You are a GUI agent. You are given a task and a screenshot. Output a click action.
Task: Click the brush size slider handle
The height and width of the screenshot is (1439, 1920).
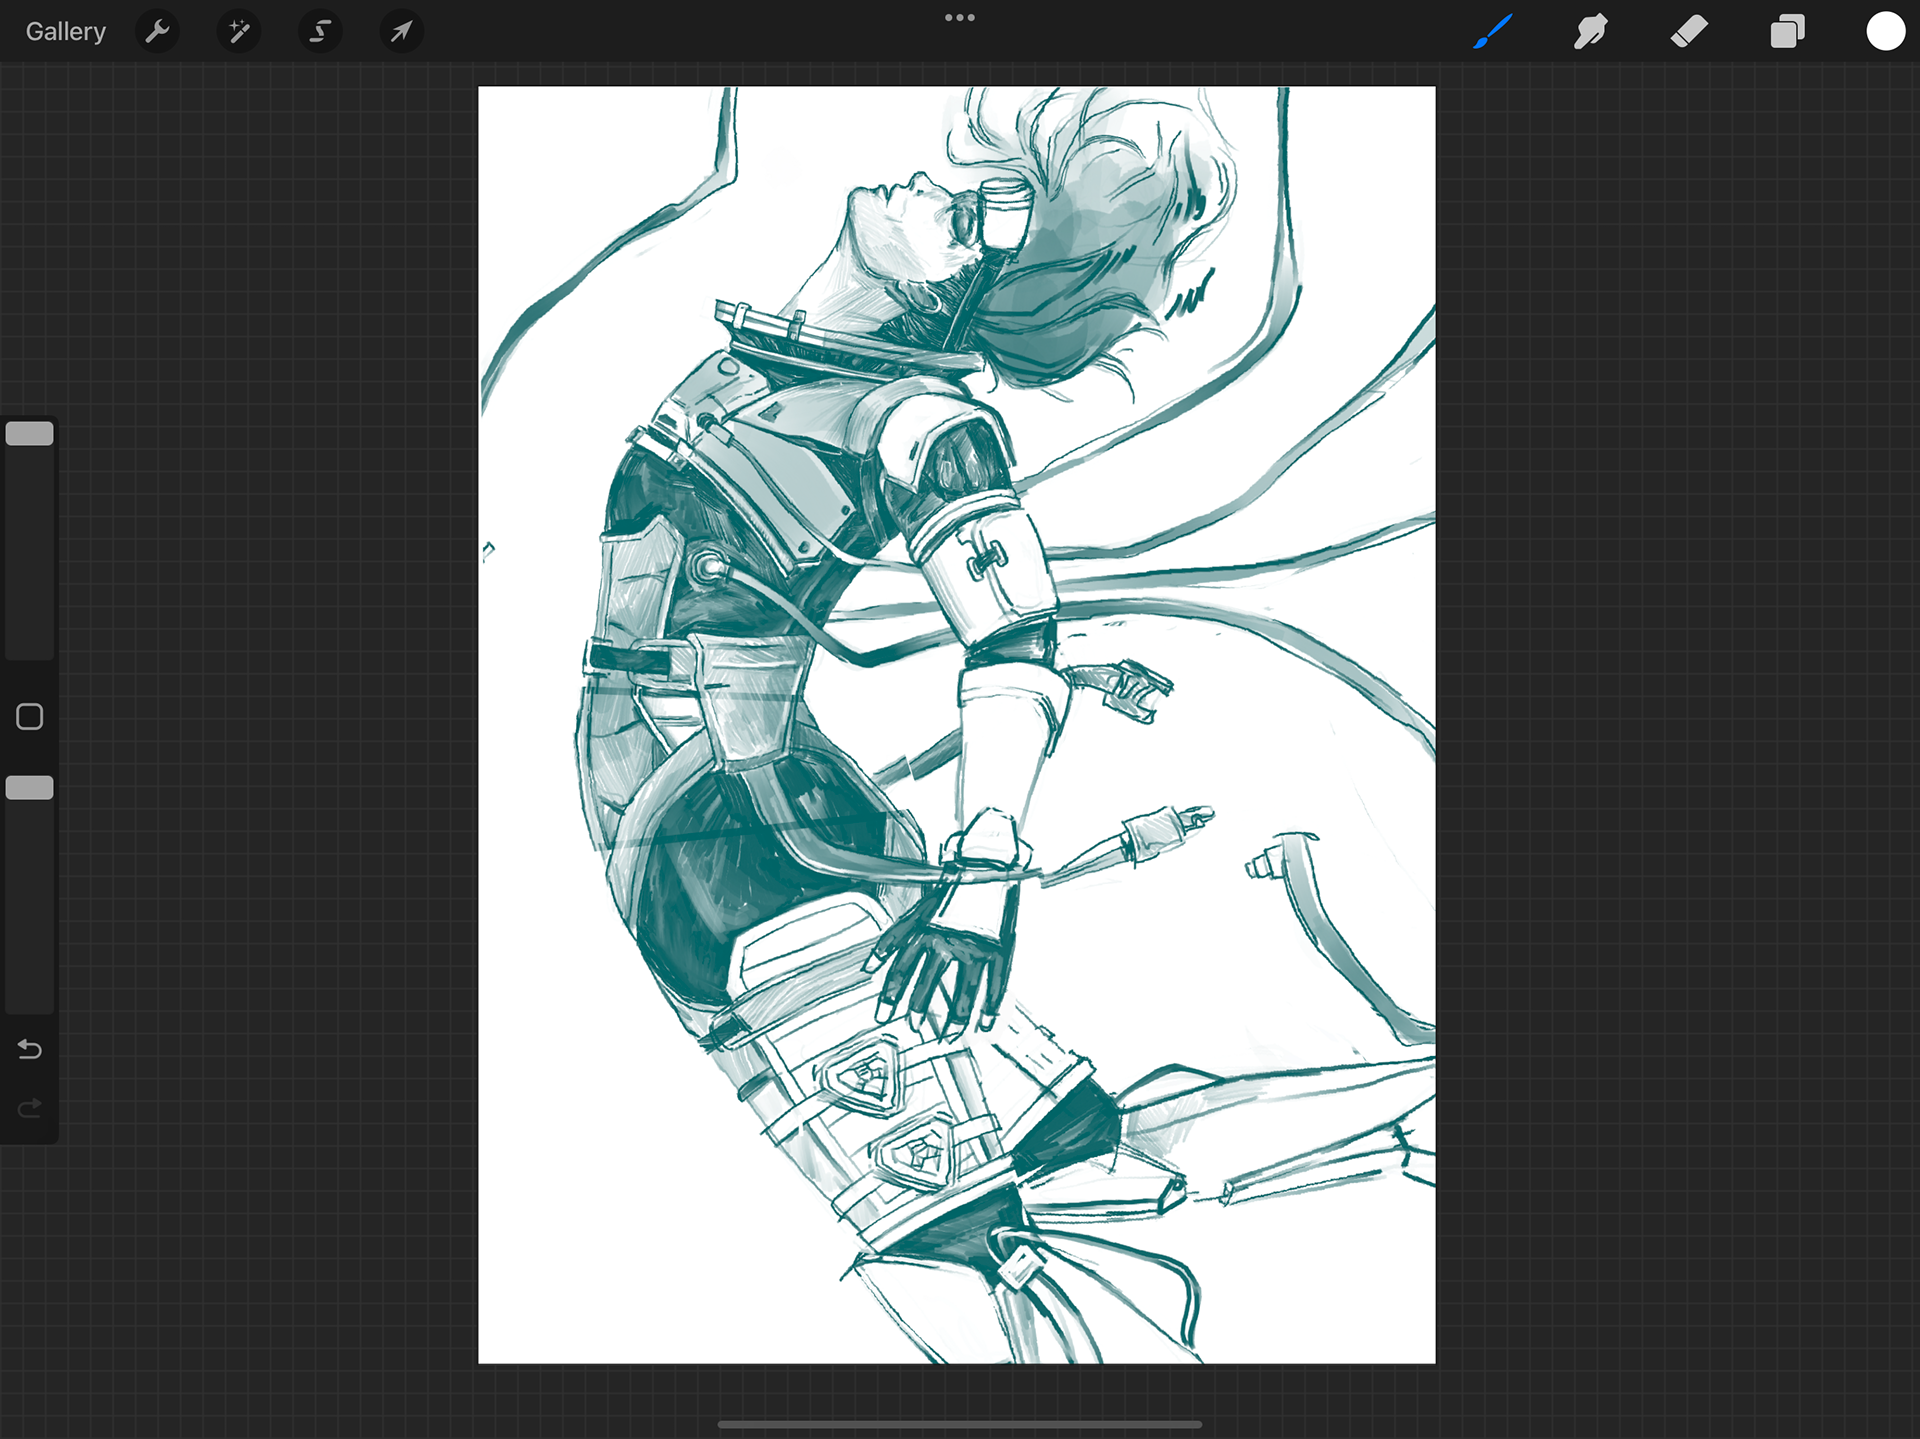point(30,434)
